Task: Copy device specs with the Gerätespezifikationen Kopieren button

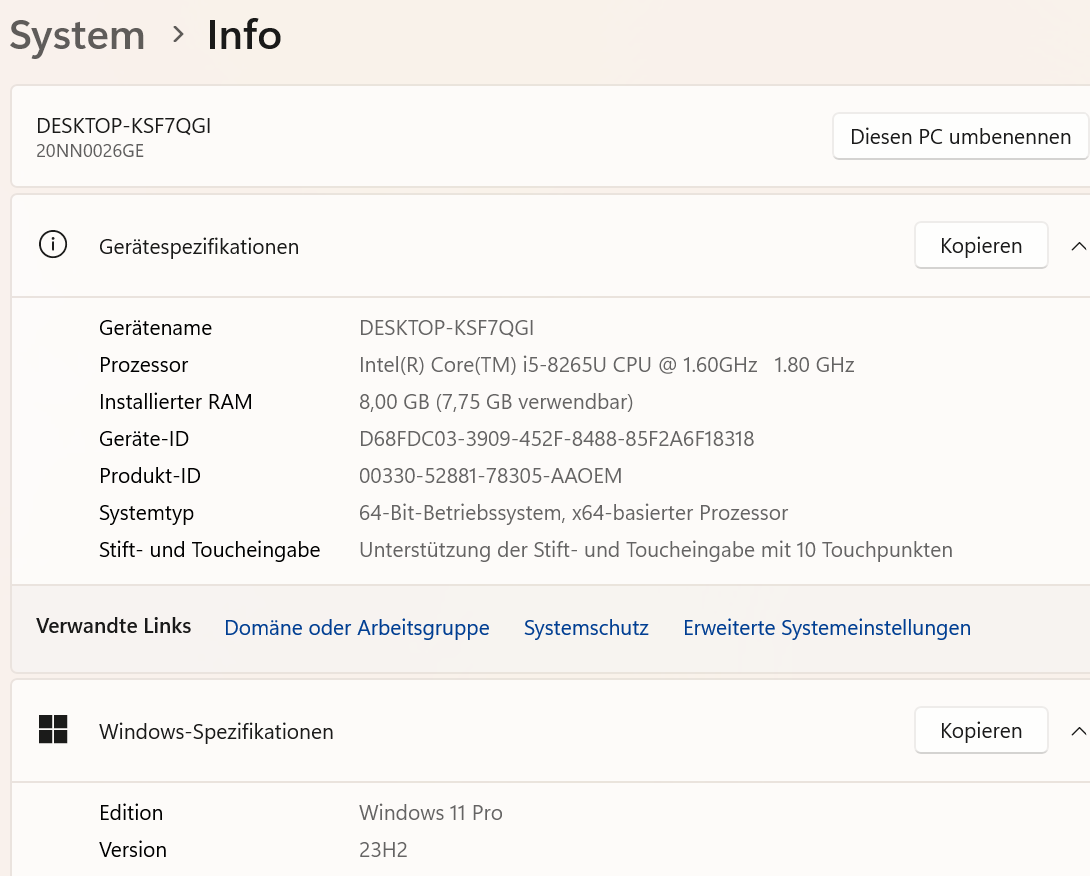Action: point(981,245)
